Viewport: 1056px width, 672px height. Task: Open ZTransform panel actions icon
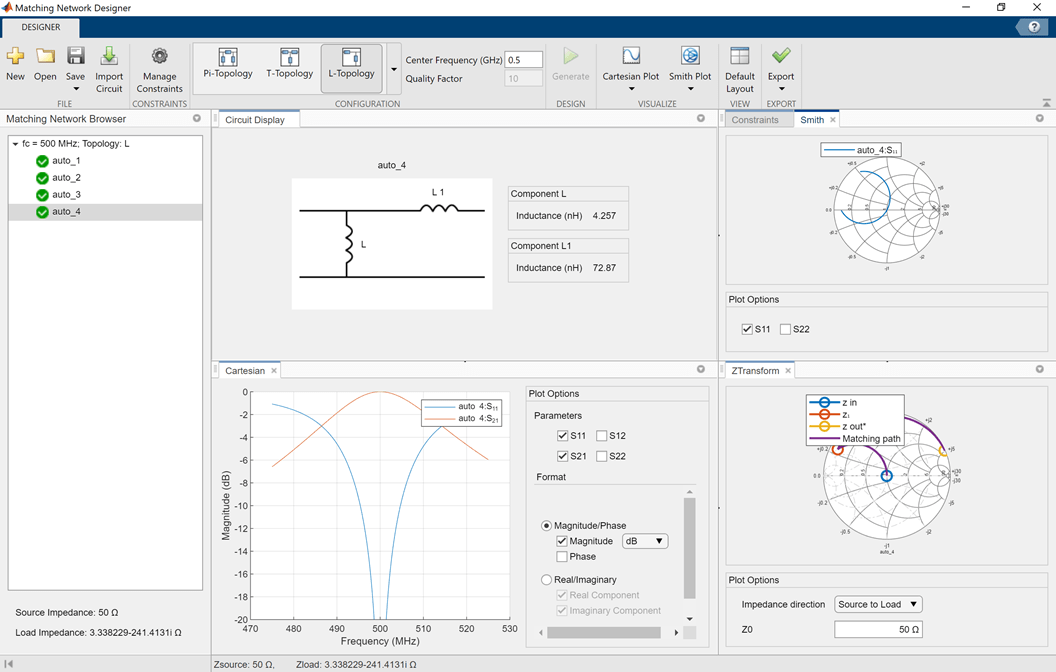tap(1039, 369)
